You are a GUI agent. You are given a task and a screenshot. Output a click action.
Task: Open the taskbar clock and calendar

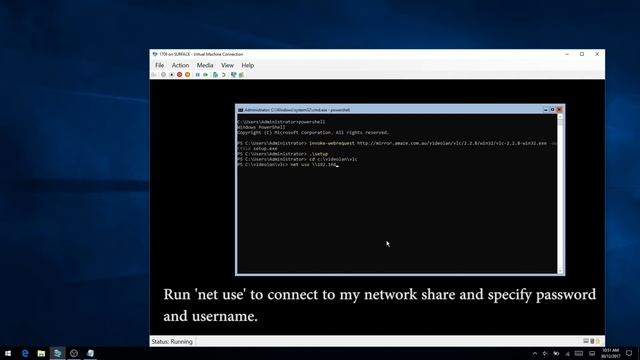click(x=611, y=353)
